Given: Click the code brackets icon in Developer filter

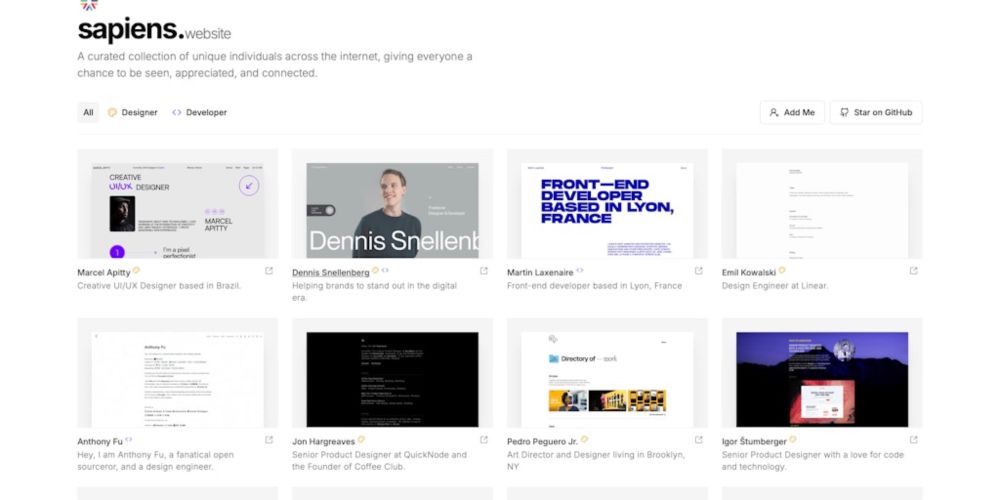Looking at the screenshot, I should (177, 112).
